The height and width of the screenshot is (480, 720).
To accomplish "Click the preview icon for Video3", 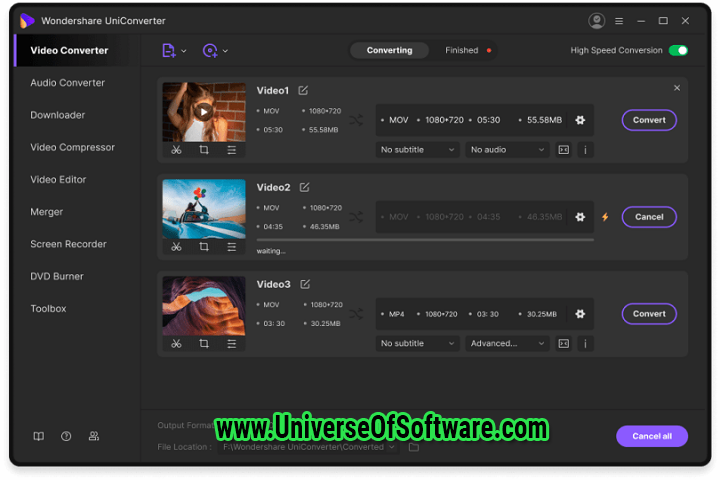I will [563, 344].
